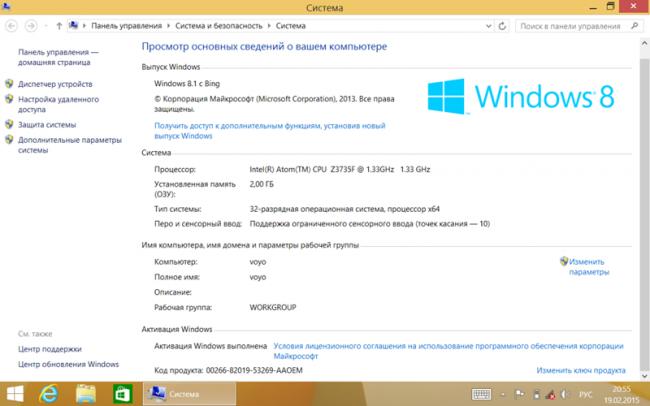Click the shield icon beside Дополнительные параметры системы
This screenshot has width=650, height=406.
click(x=9, y=139)
